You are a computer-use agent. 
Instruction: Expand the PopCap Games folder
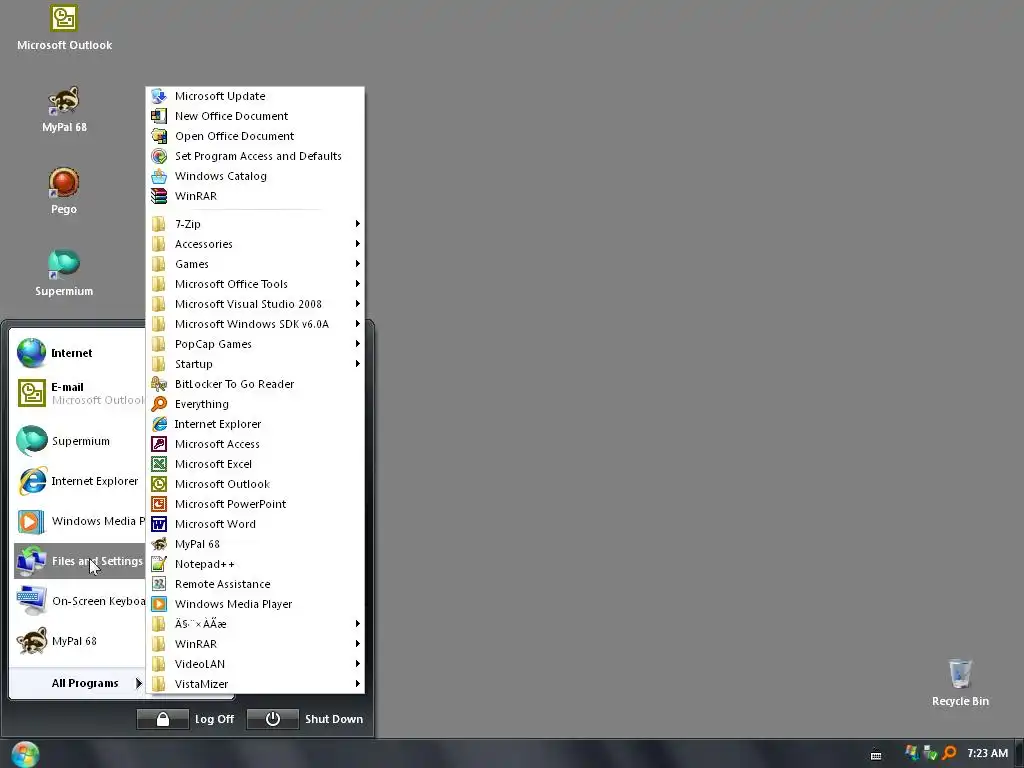[x=255, y=344]
